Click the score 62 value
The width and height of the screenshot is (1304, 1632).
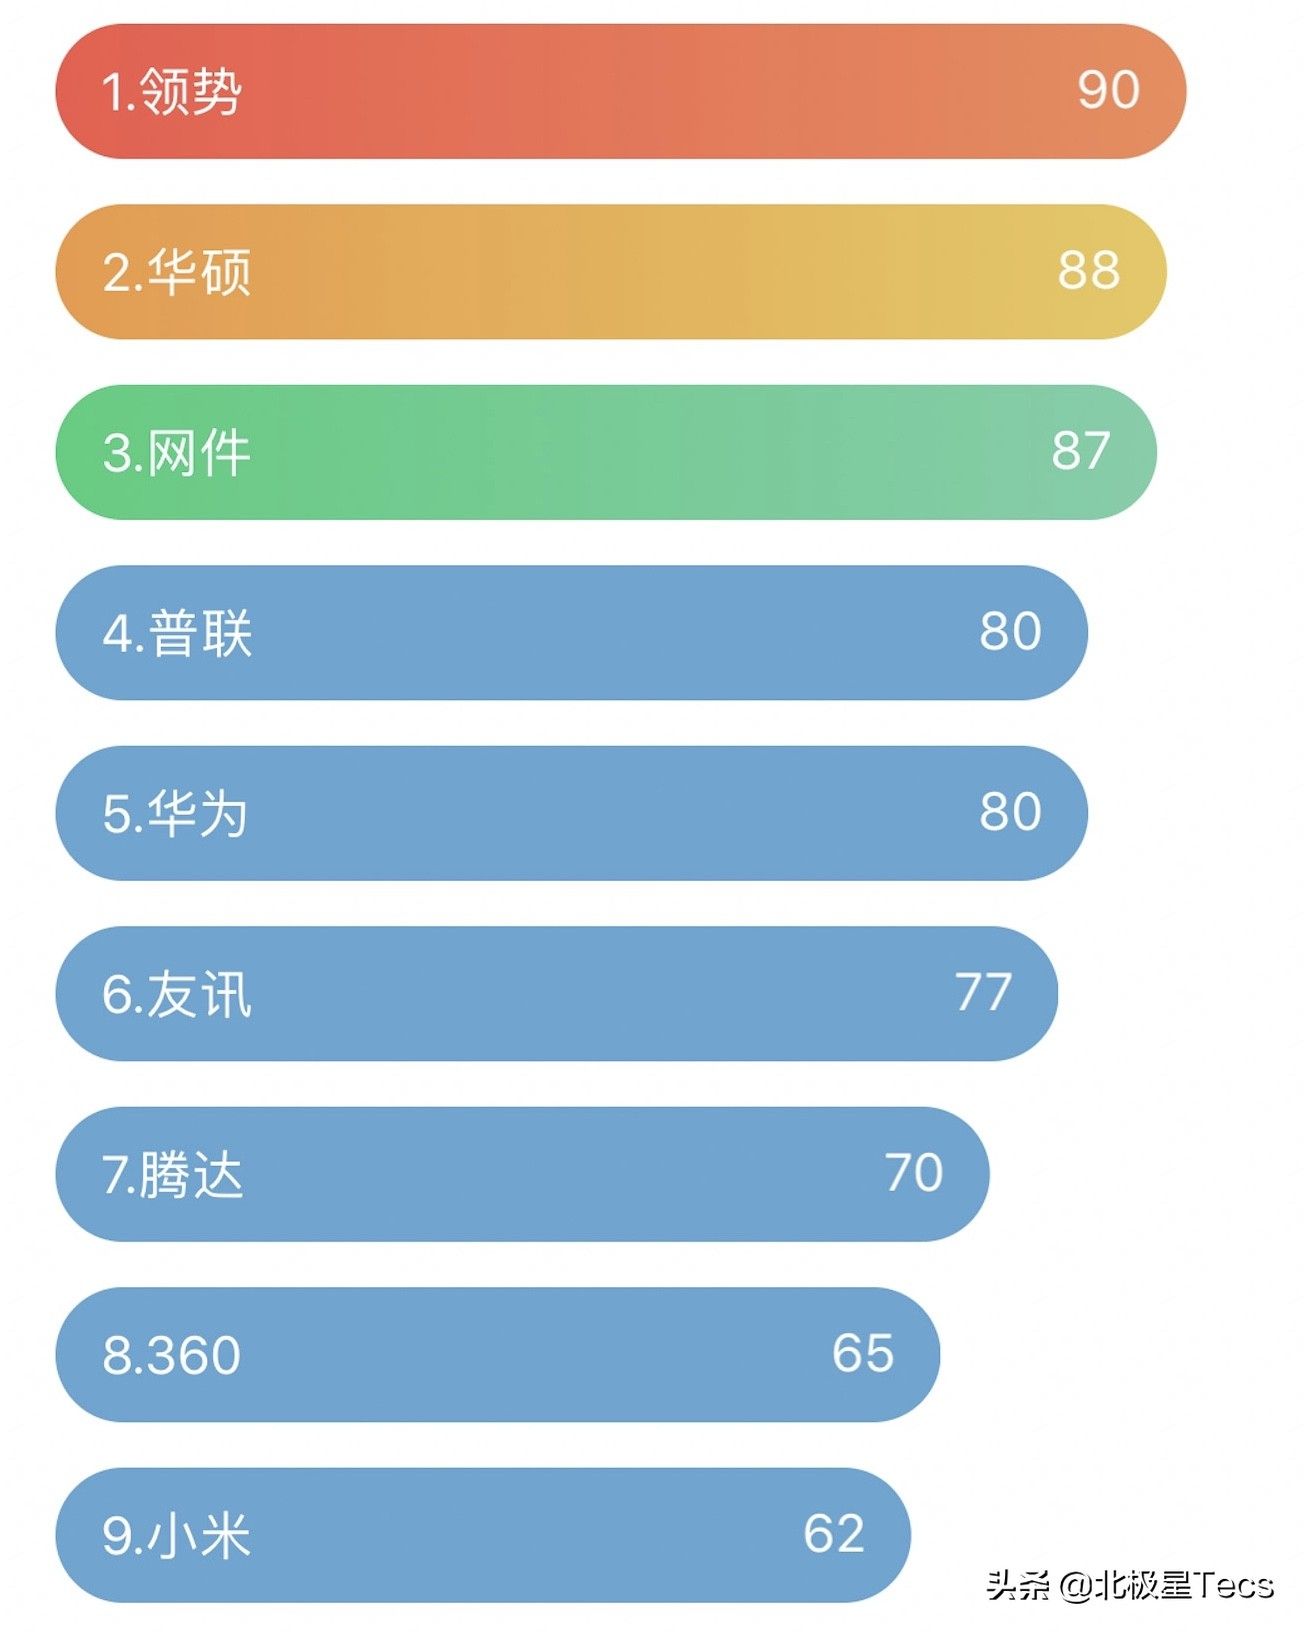point(834,1533)
